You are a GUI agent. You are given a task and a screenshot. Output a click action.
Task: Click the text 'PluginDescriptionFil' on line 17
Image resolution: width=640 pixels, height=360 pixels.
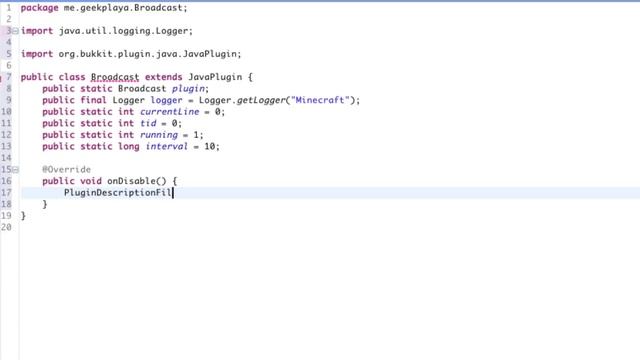coord(118,193)
